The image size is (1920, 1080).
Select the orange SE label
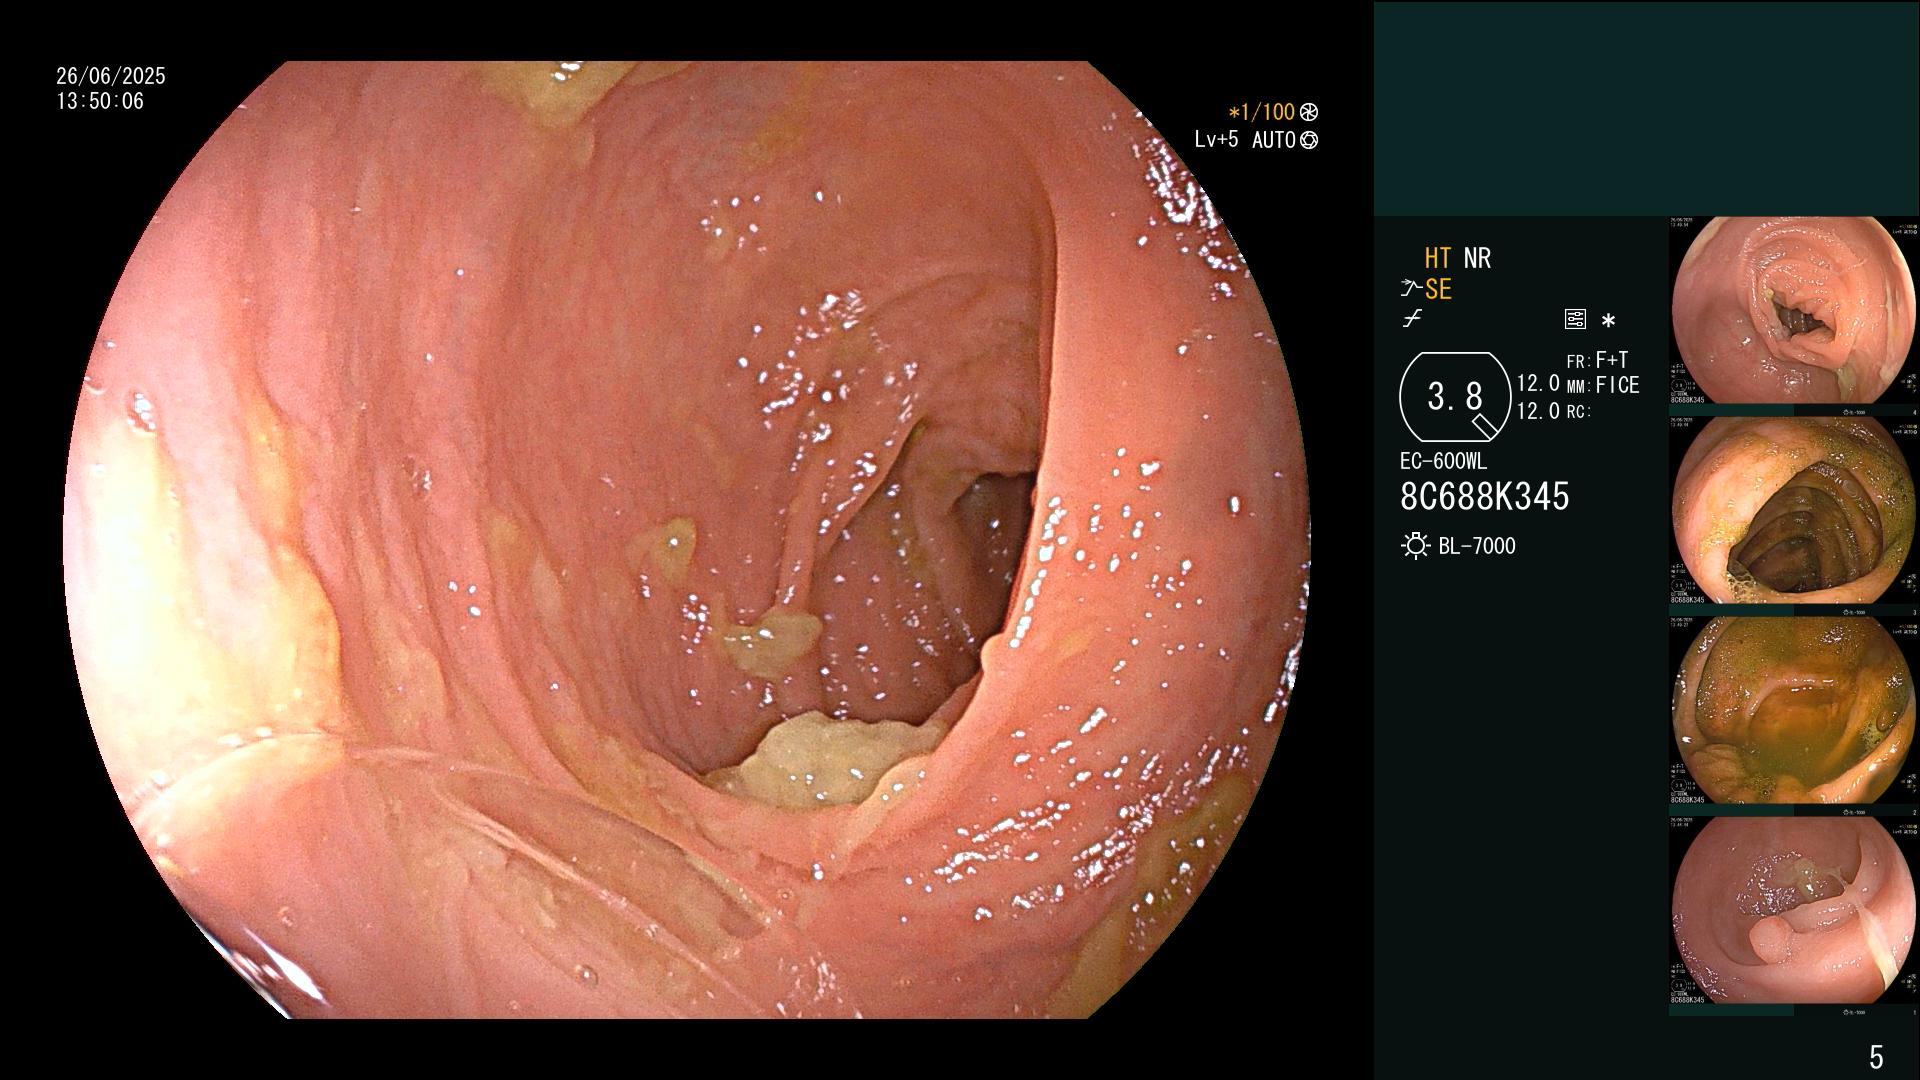(x=1438, y=290)
